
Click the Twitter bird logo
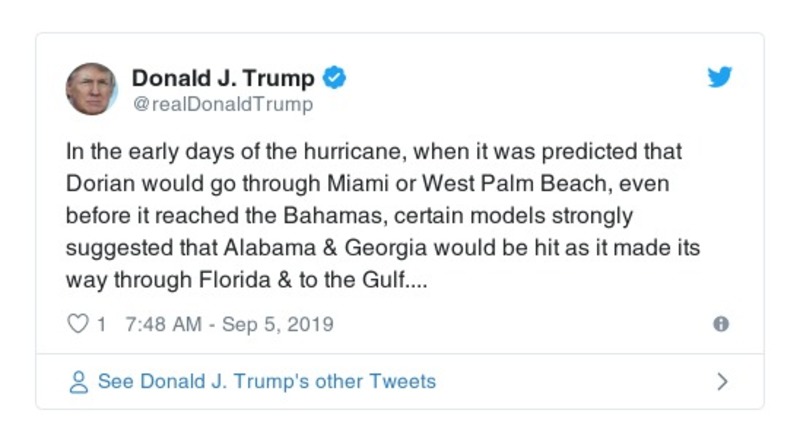coord(720,78)
